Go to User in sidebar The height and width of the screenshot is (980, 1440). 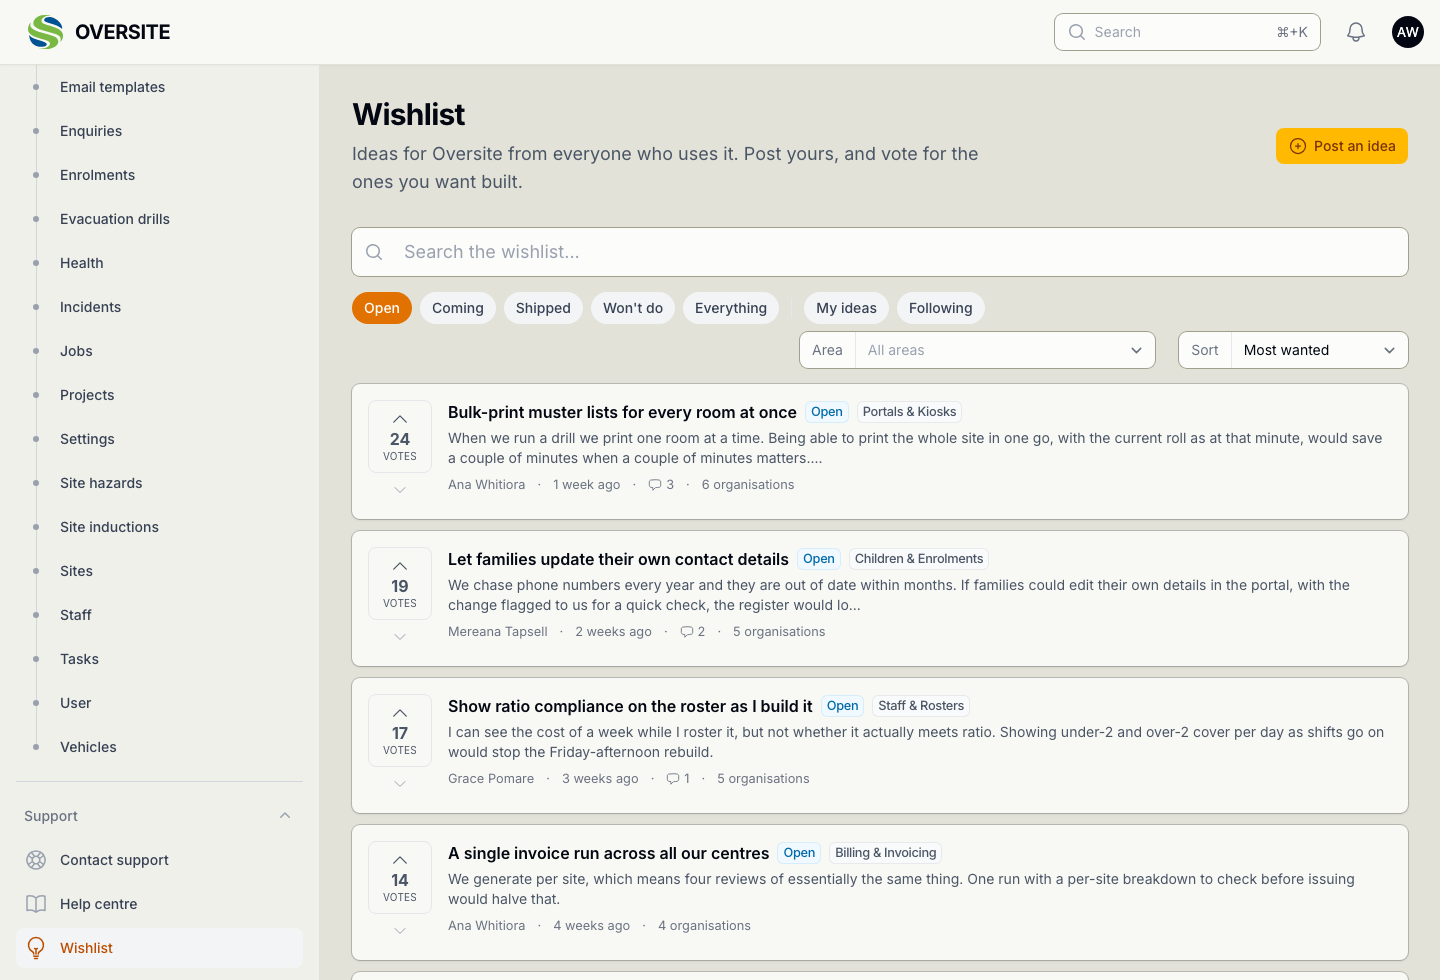(x=75, y=703)
